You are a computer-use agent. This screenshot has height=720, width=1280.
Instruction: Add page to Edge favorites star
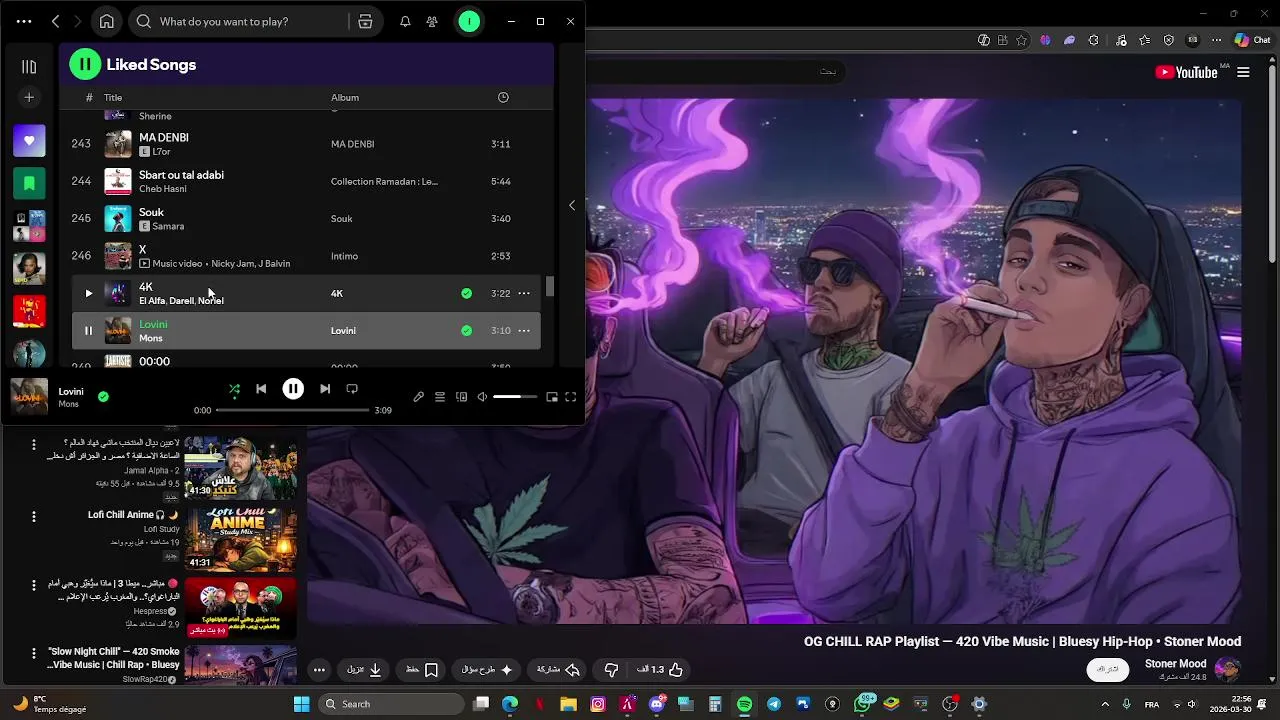pos(1021,40)
